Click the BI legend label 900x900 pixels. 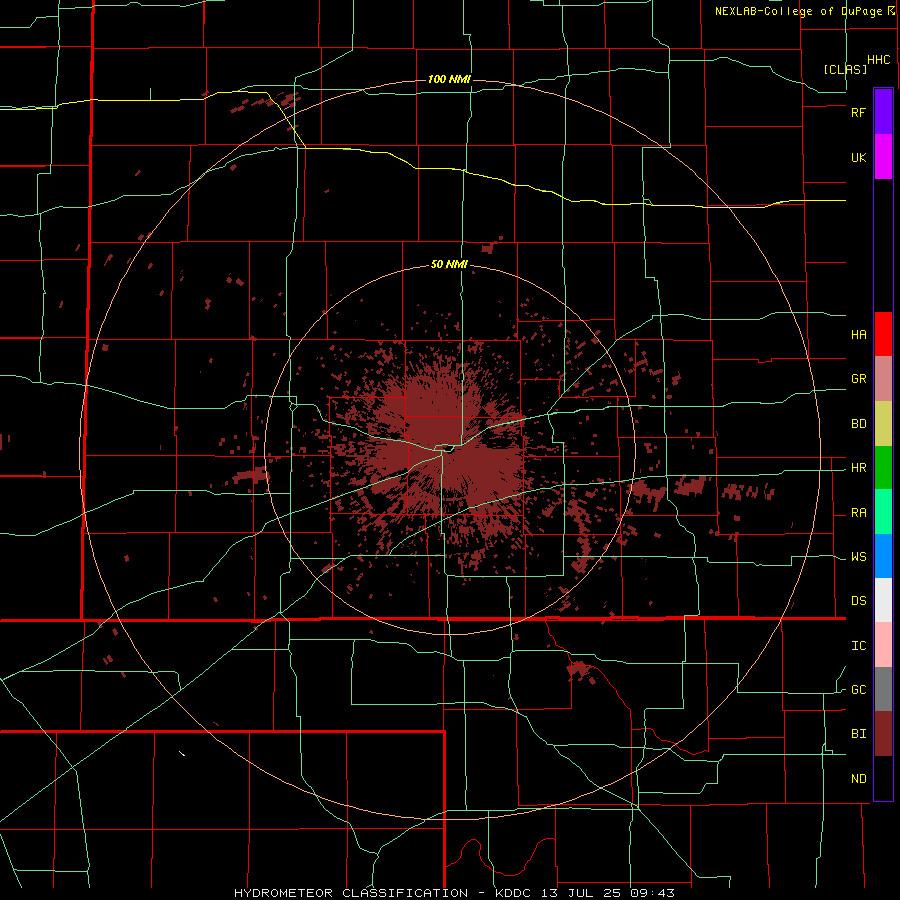pos(858,734)
